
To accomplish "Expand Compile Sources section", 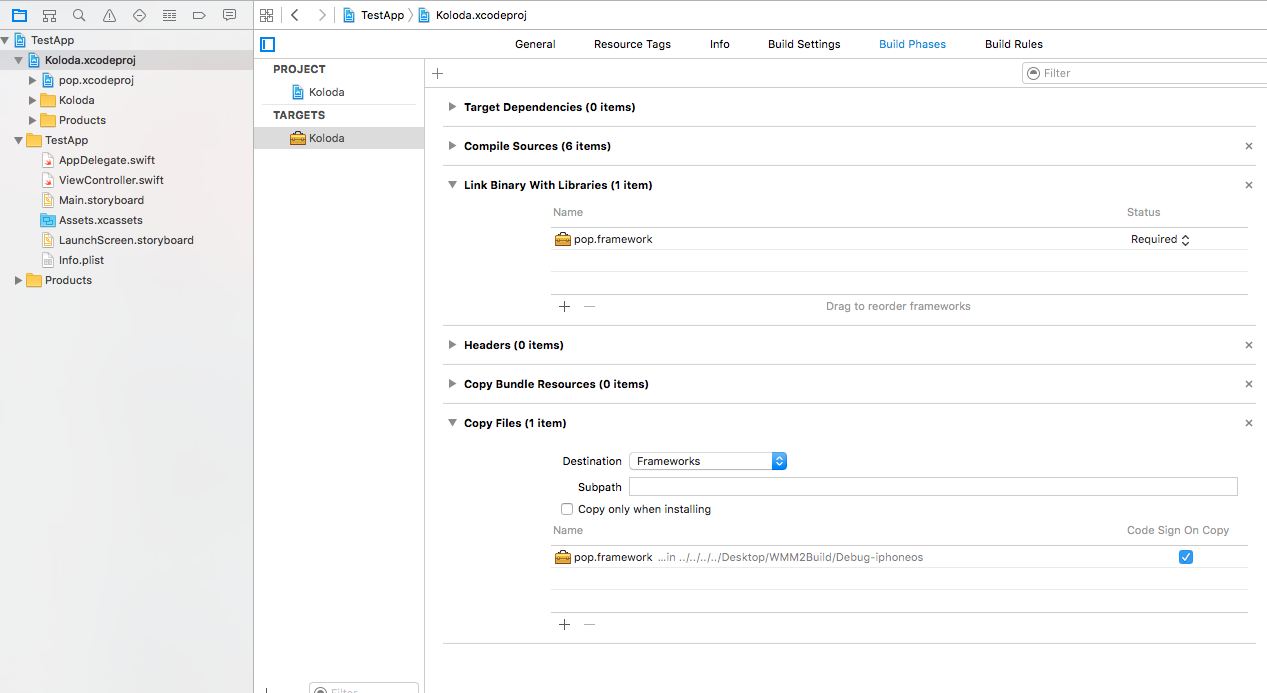I will [452, 146].
